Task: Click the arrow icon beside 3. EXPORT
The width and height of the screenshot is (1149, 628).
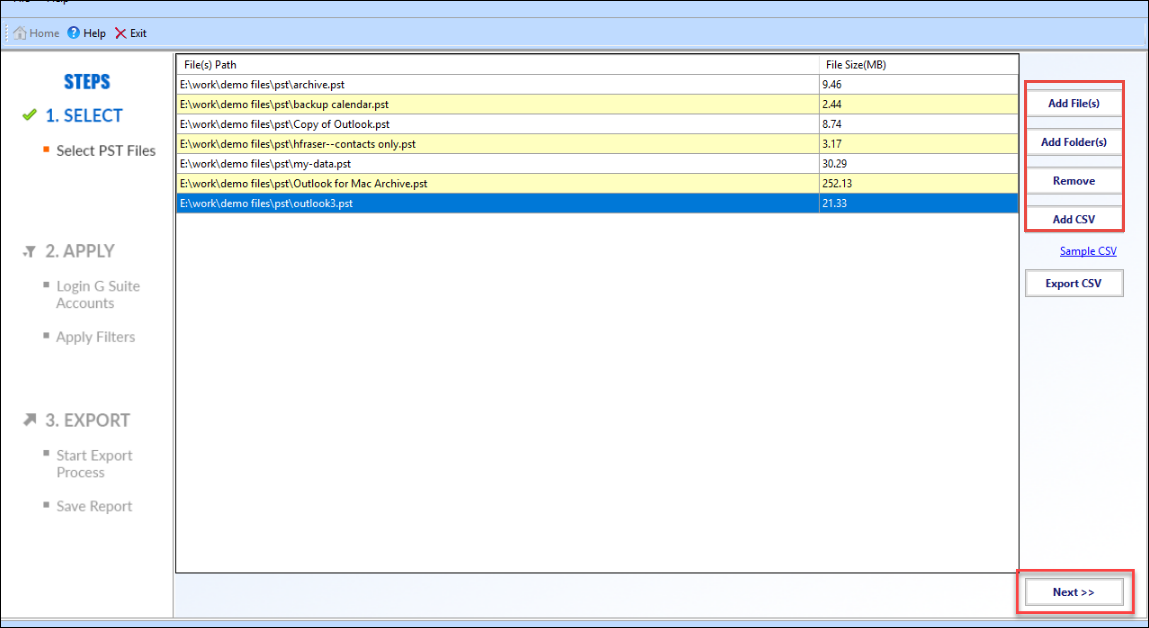Action: click(29, 420)
